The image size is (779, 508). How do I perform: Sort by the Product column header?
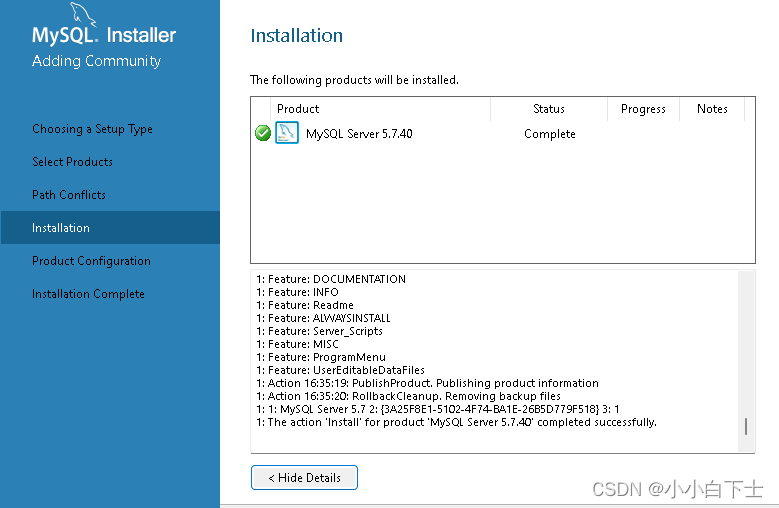pyautogui.click(x=380, y=109)
